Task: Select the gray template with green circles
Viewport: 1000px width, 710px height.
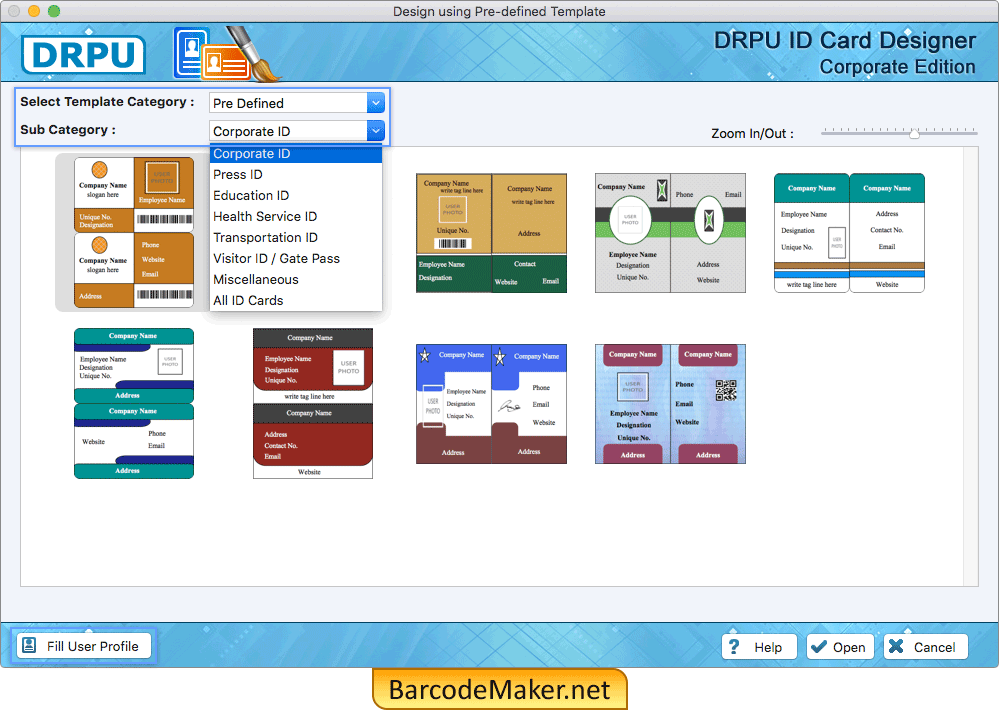Action: 670,233
